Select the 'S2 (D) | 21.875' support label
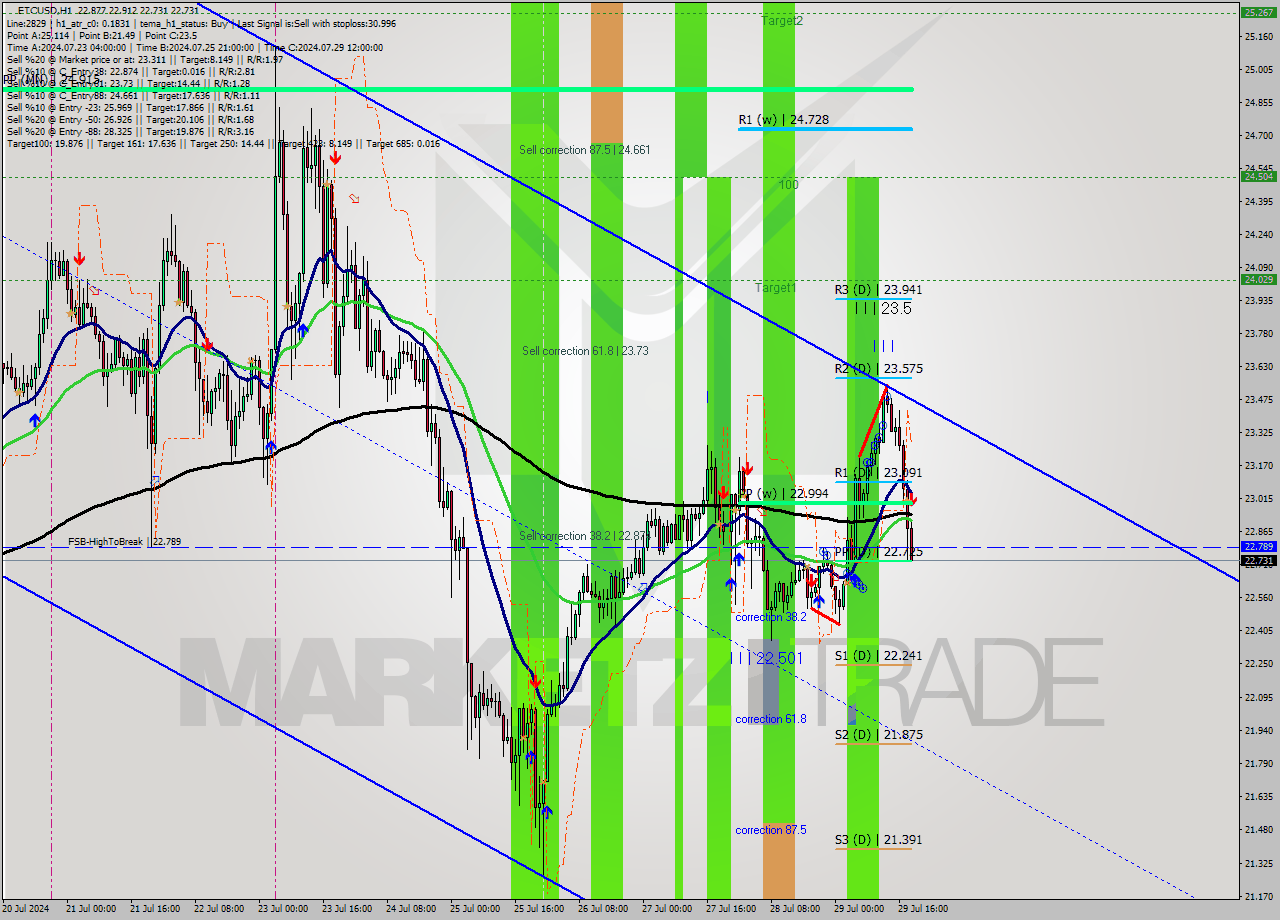The image size is (1280, 920). click(879, 735)
